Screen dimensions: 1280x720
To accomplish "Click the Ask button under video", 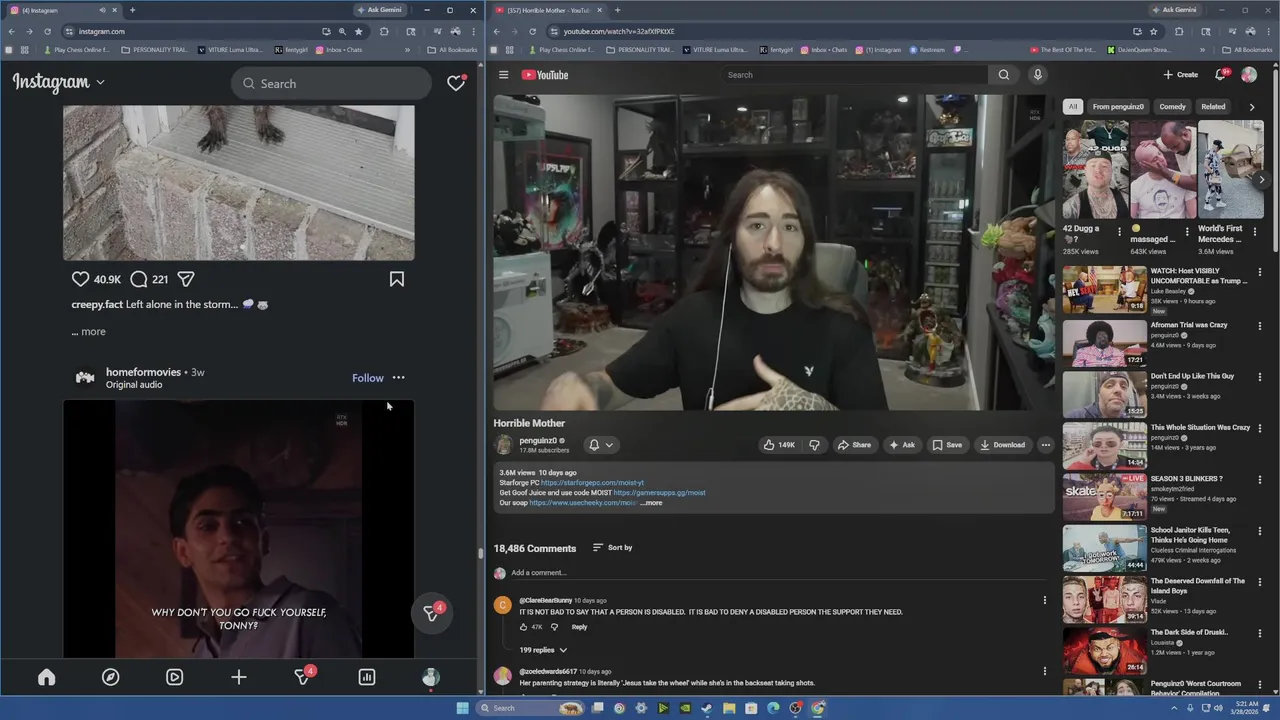I will click(902, 445).
